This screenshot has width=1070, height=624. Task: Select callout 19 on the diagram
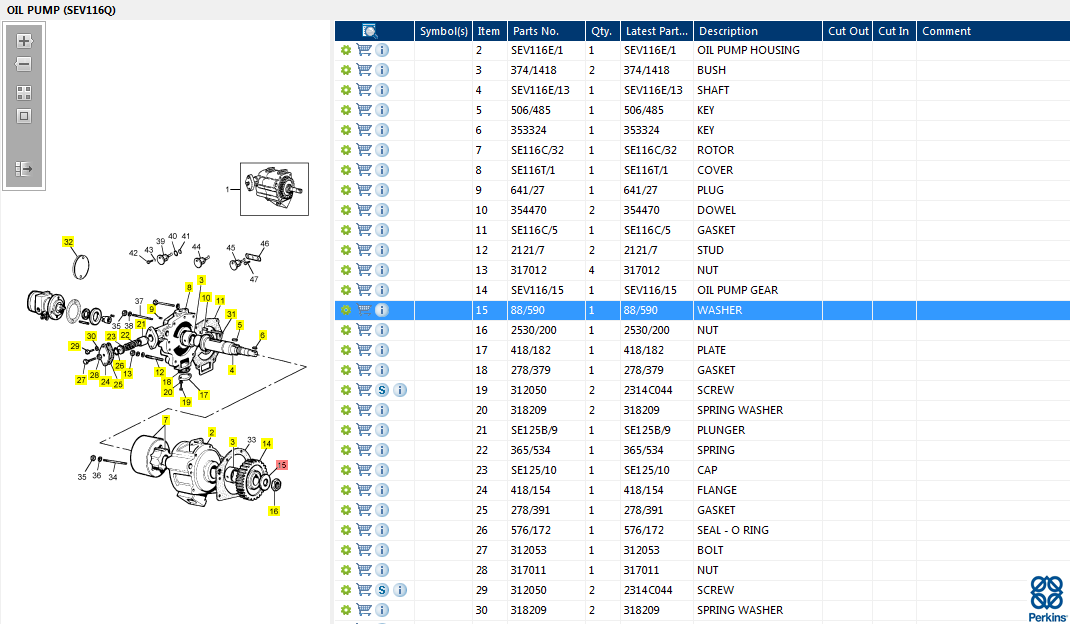[x=186, y=402]
